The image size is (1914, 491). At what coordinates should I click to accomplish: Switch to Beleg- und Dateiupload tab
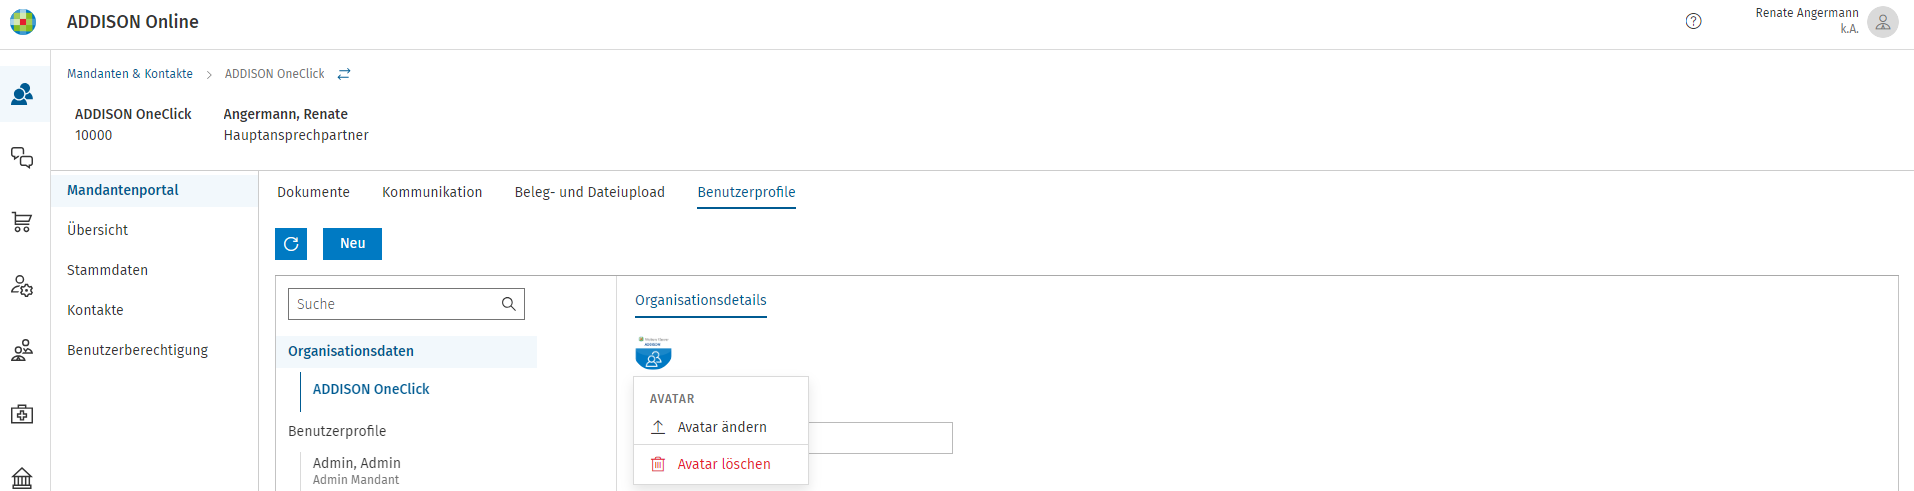(x=589, y=192)
